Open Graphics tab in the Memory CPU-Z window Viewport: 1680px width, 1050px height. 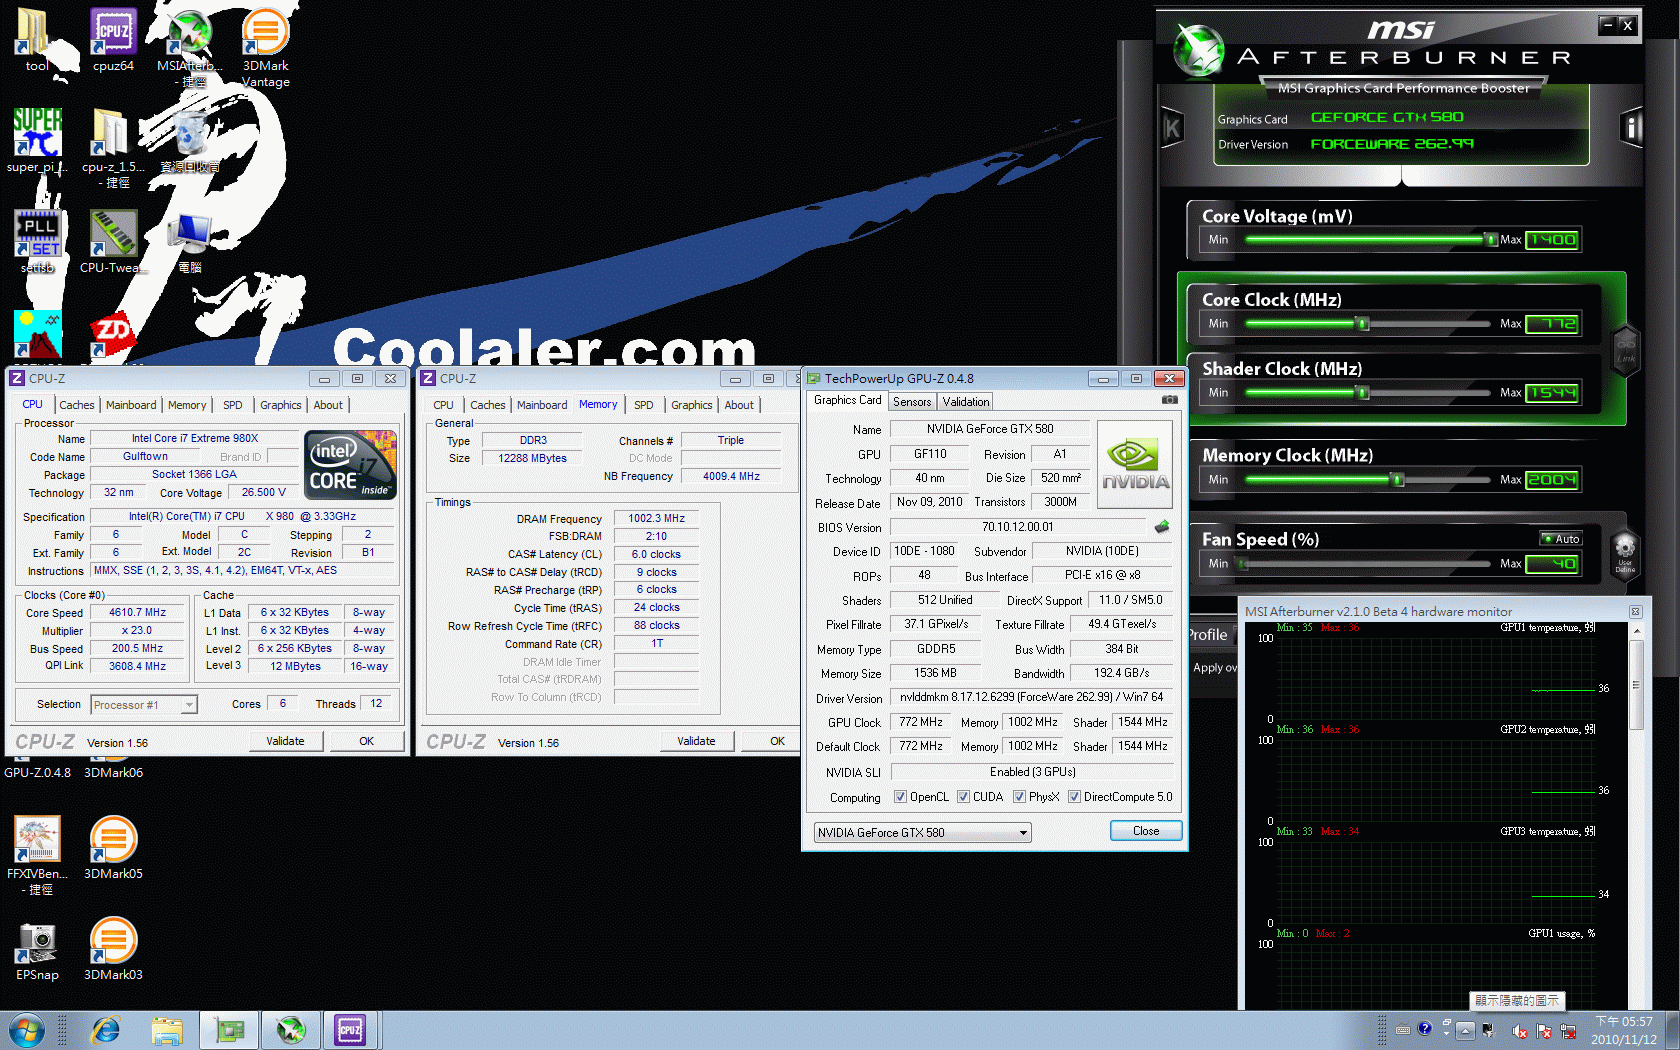[x=692, y=405]
